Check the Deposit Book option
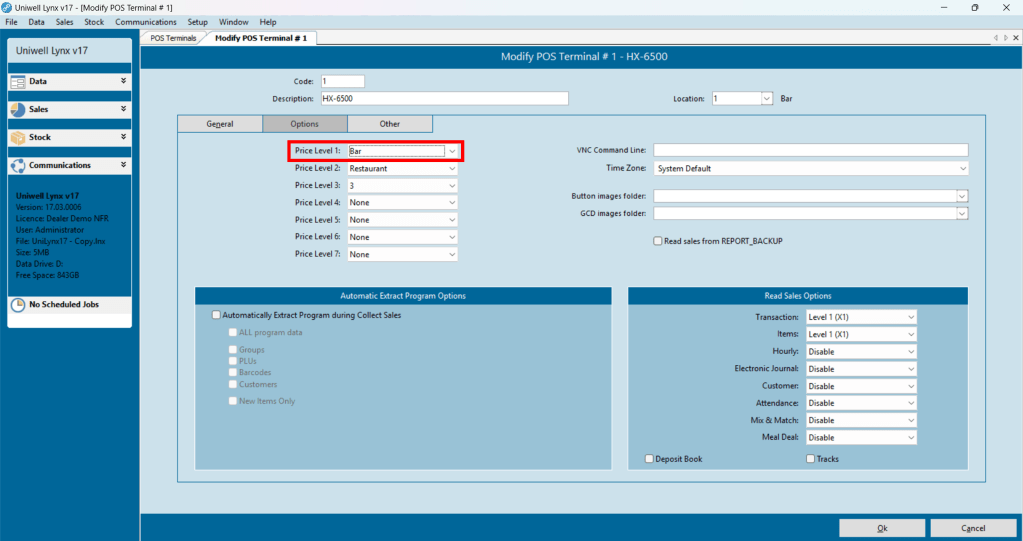This screenshot has width=1023, height=541. click(x=649, y=459)
